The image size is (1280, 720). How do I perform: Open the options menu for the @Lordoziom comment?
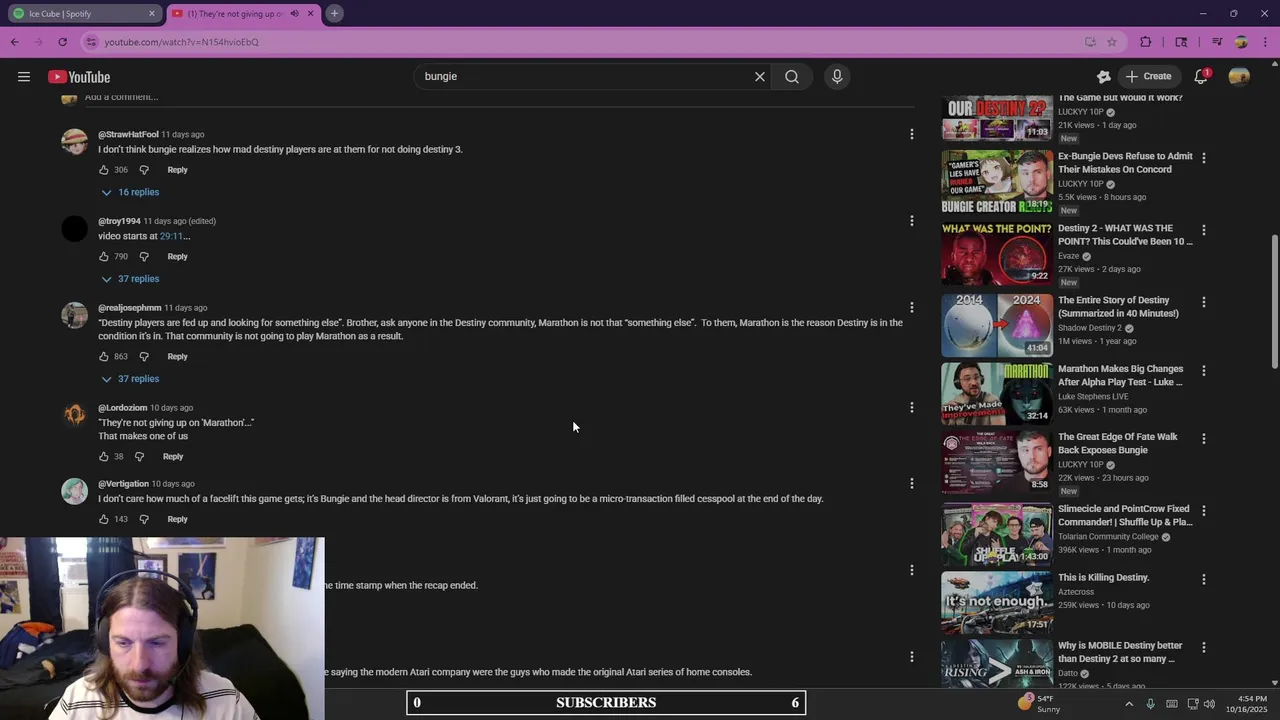coord(911,407)
